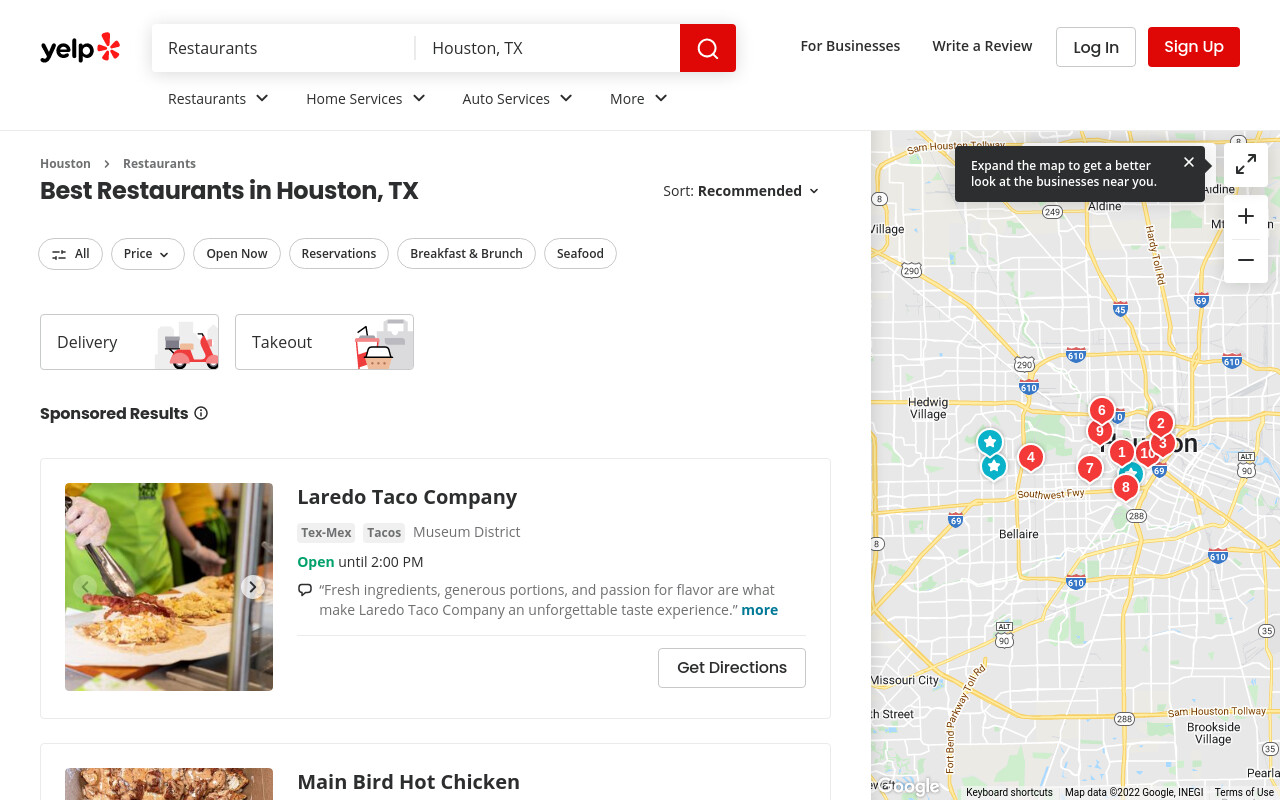Zoom out on the map

pos(1246,261)
